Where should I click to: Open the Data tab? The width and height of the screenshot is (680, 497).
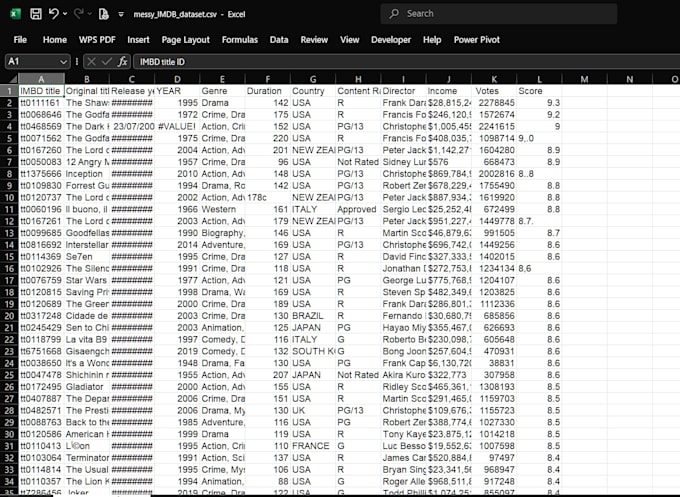point(279,40)
